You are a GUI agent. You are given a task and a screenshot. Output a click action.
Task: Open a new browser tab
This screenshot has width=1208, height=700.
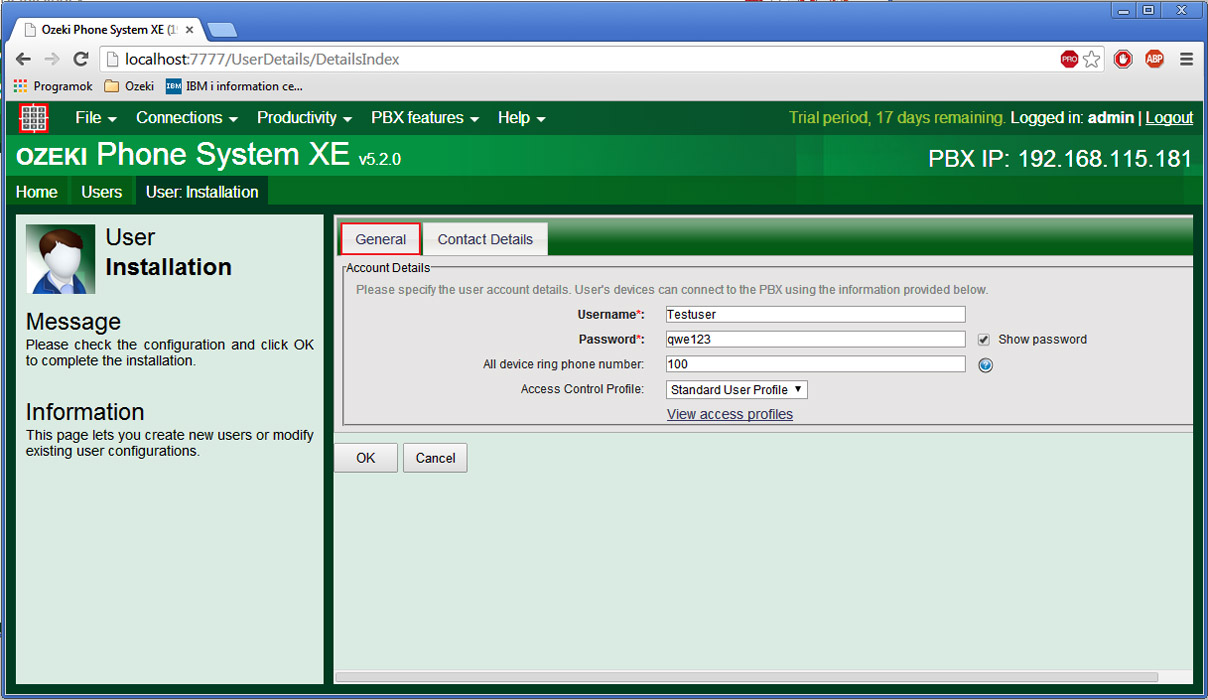point(221,30)
